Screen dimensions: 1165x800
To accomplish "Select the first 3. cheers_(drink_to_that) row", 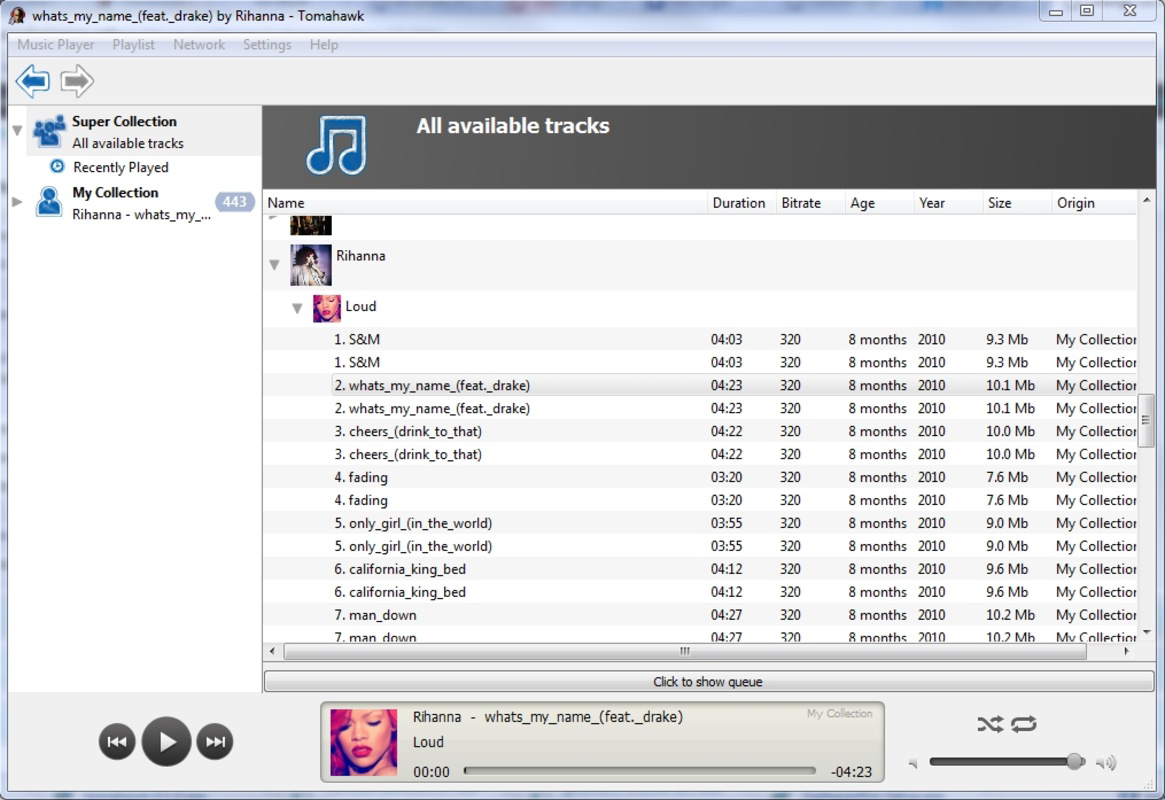I will tap(700, 432).
